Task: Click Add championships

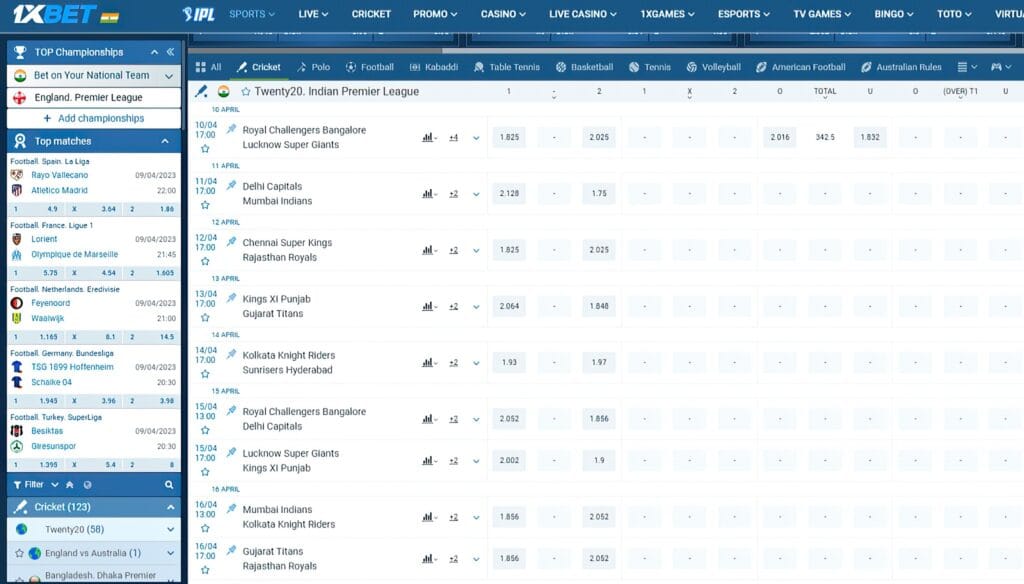Action: [93, 118]
